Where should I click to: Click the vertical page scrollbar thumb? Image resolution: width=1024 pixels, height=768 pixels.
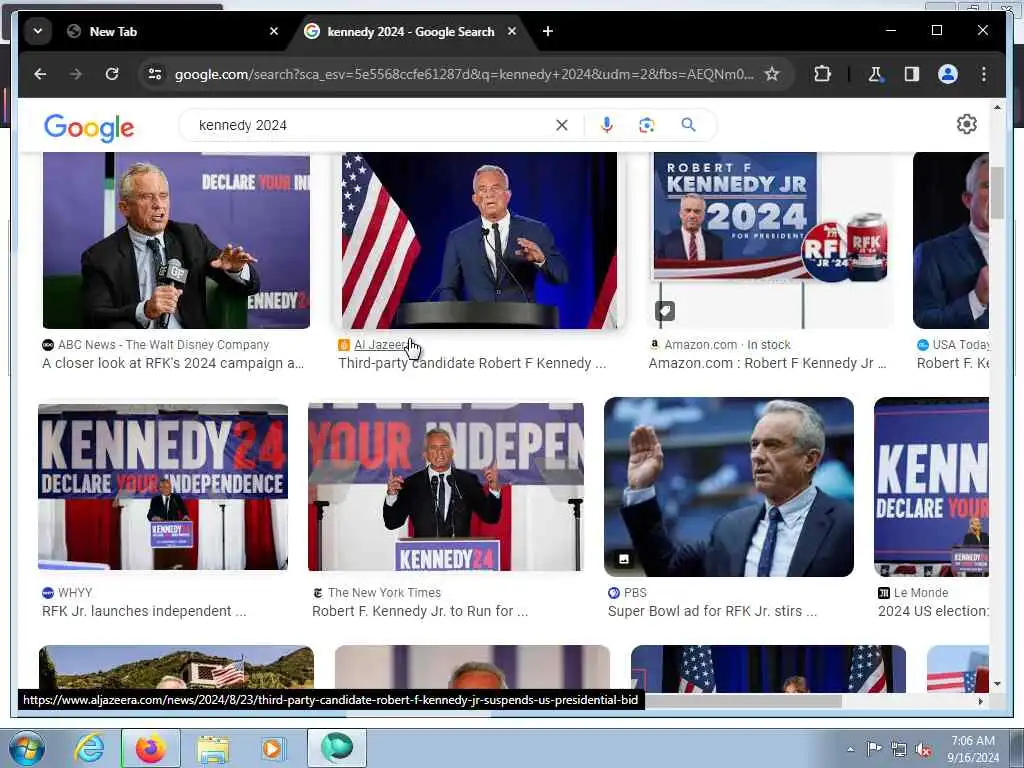[x=997, y=193]
